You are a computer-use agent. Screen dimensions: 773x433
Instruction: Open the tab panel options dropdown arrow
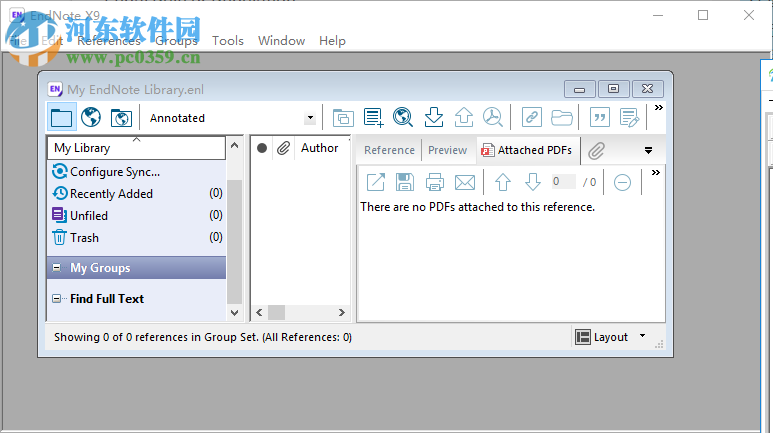click(648, 150)
